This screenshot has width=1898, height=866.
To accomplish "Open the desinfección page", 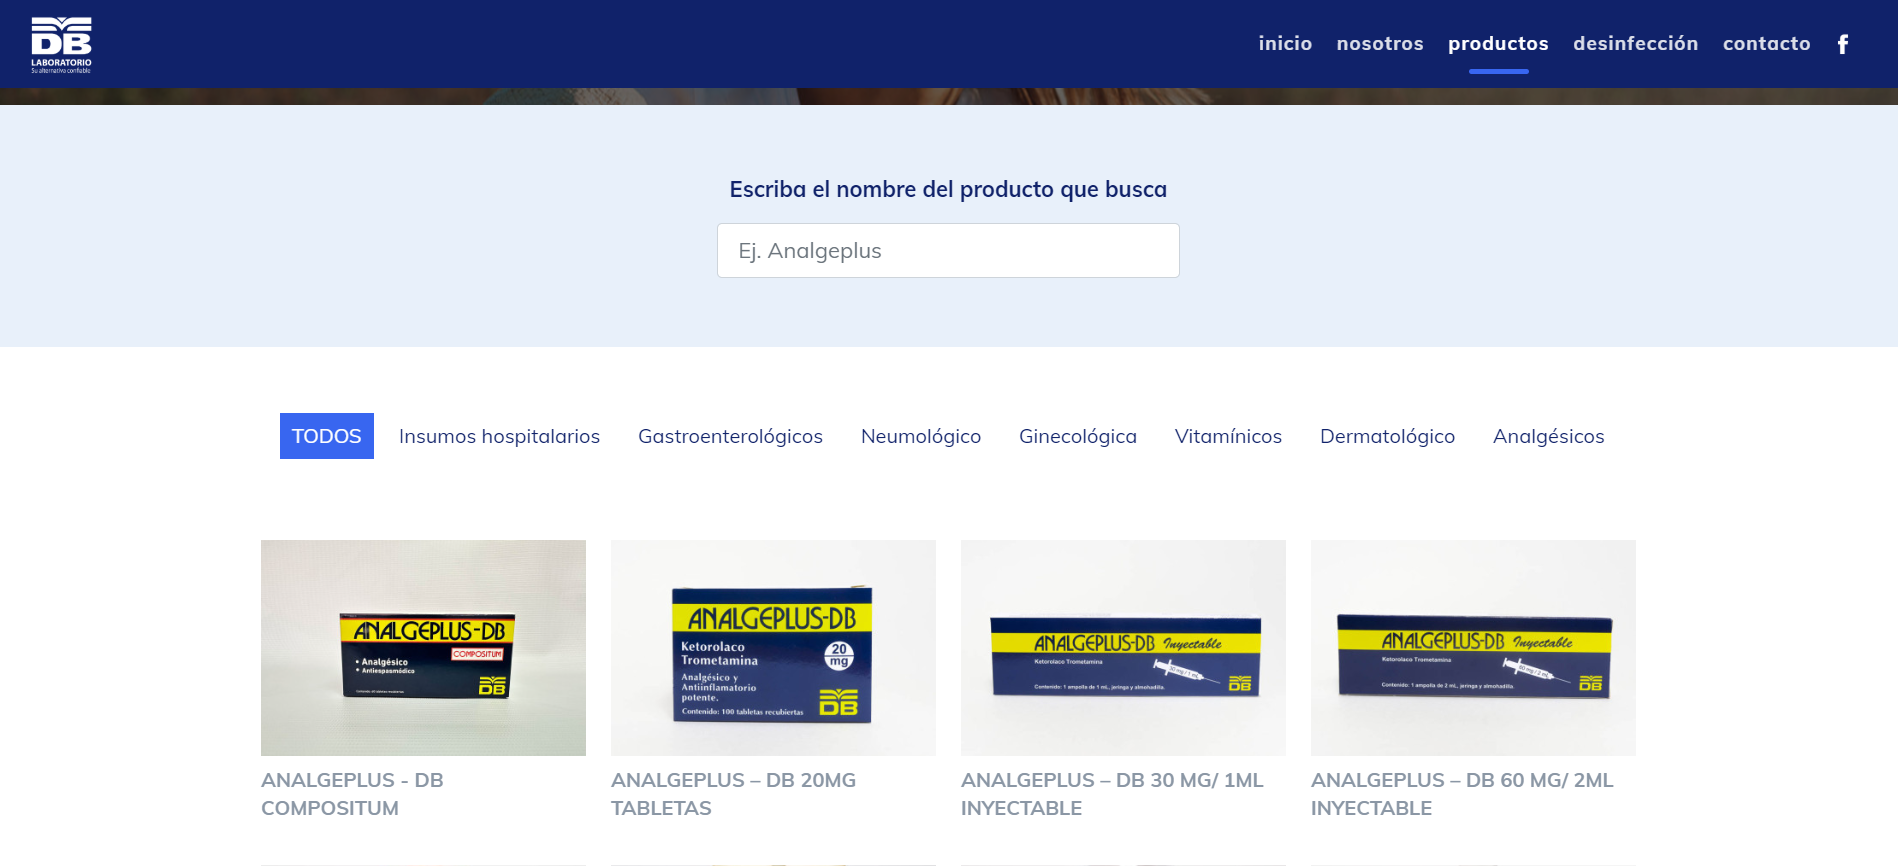I will (x=1635, y=43).
